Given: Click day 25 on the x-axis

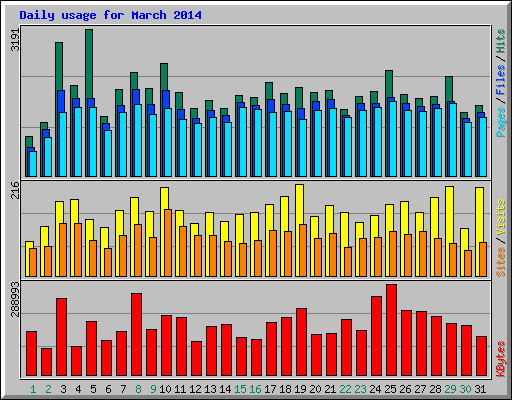Looking at the screenshot, I should [x=390, y=389].
